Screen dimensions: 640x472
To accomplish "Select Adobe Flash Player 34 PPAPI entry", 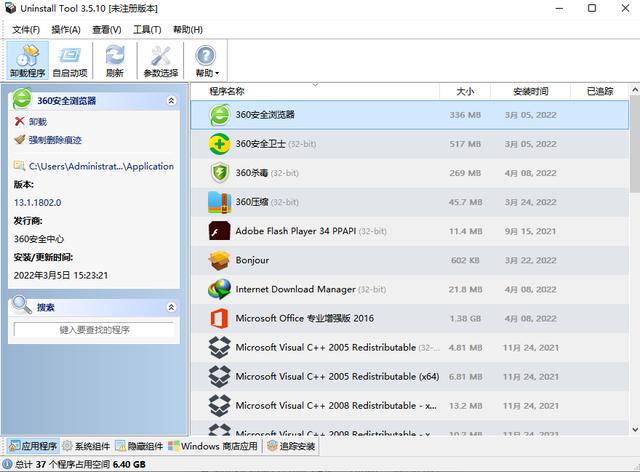I will tap(296, 231).
